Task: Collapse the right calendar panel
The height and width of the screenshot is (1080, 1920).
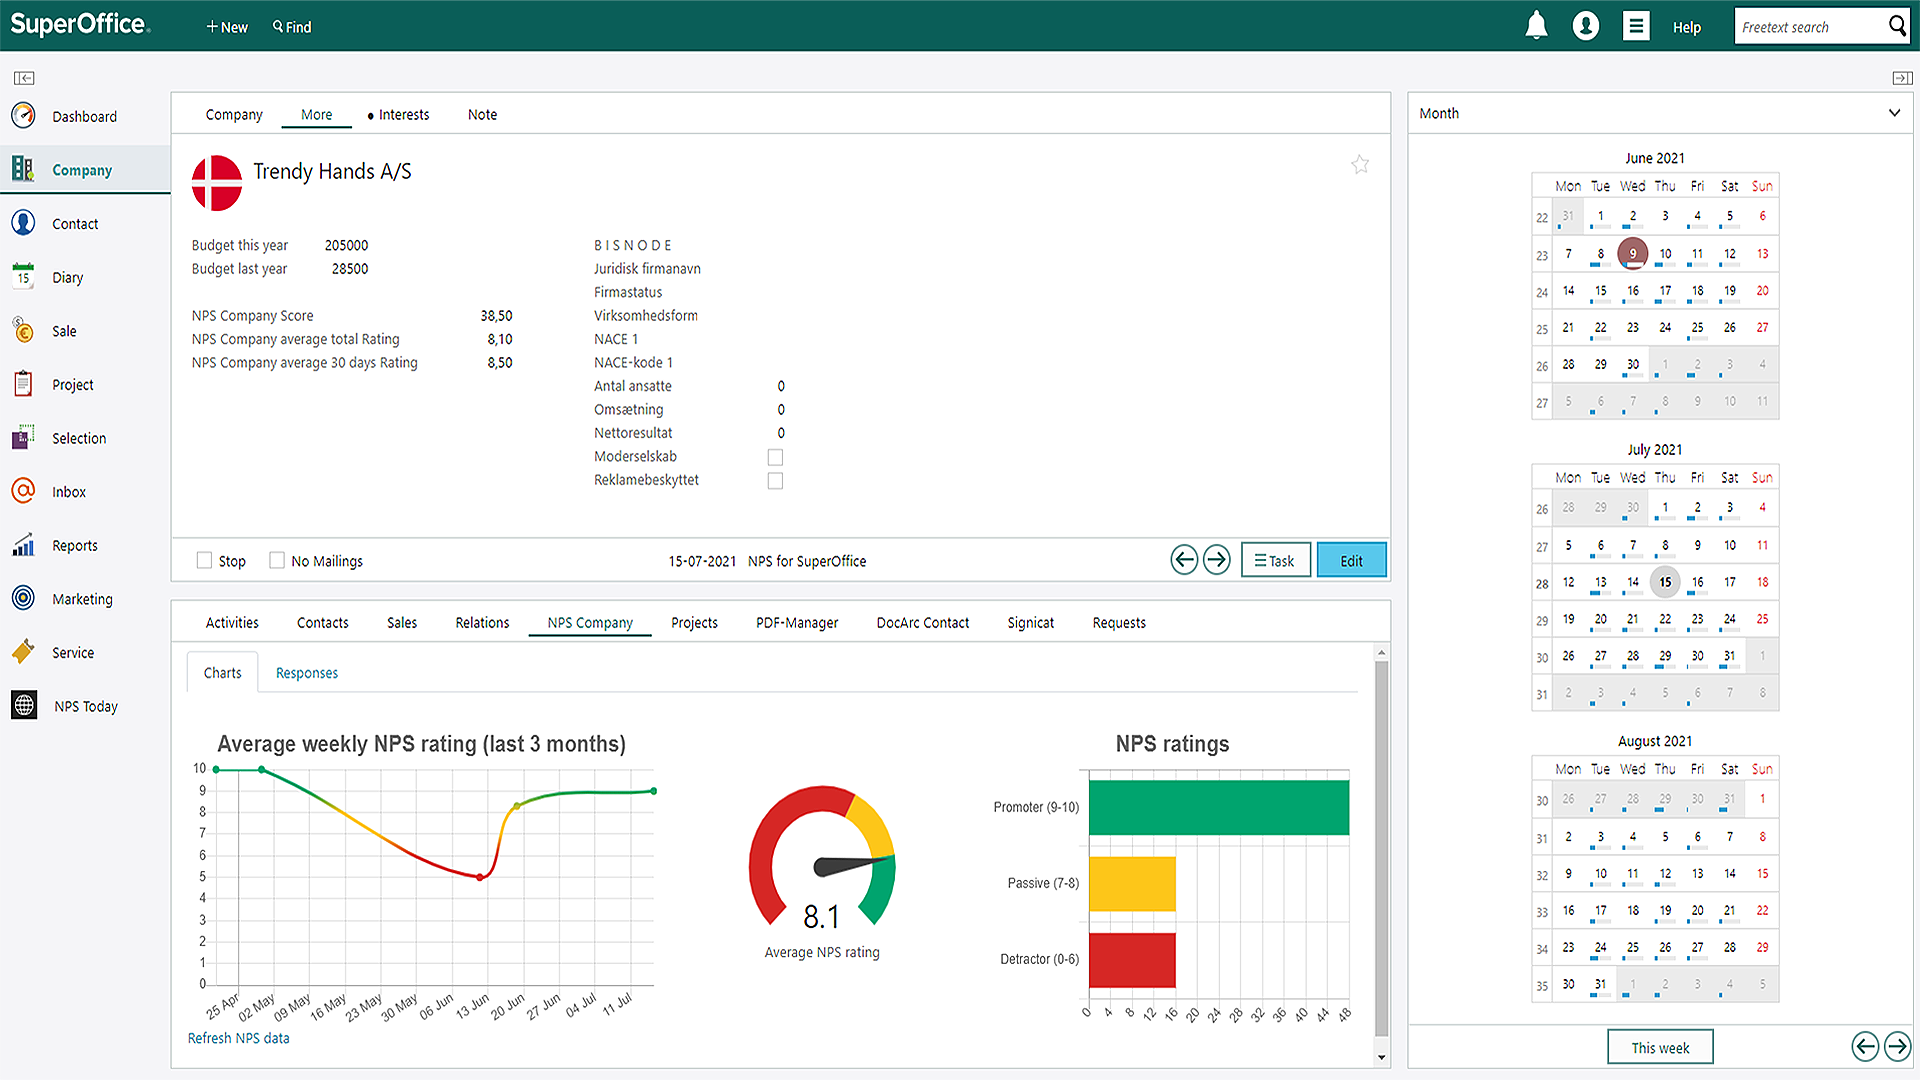Action: click(1902, 78)
